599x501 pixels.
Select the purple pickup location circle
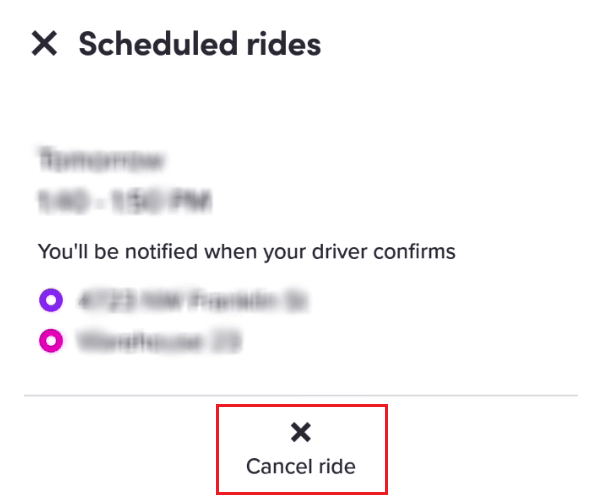pyautogui.click(x=51, y=300)
